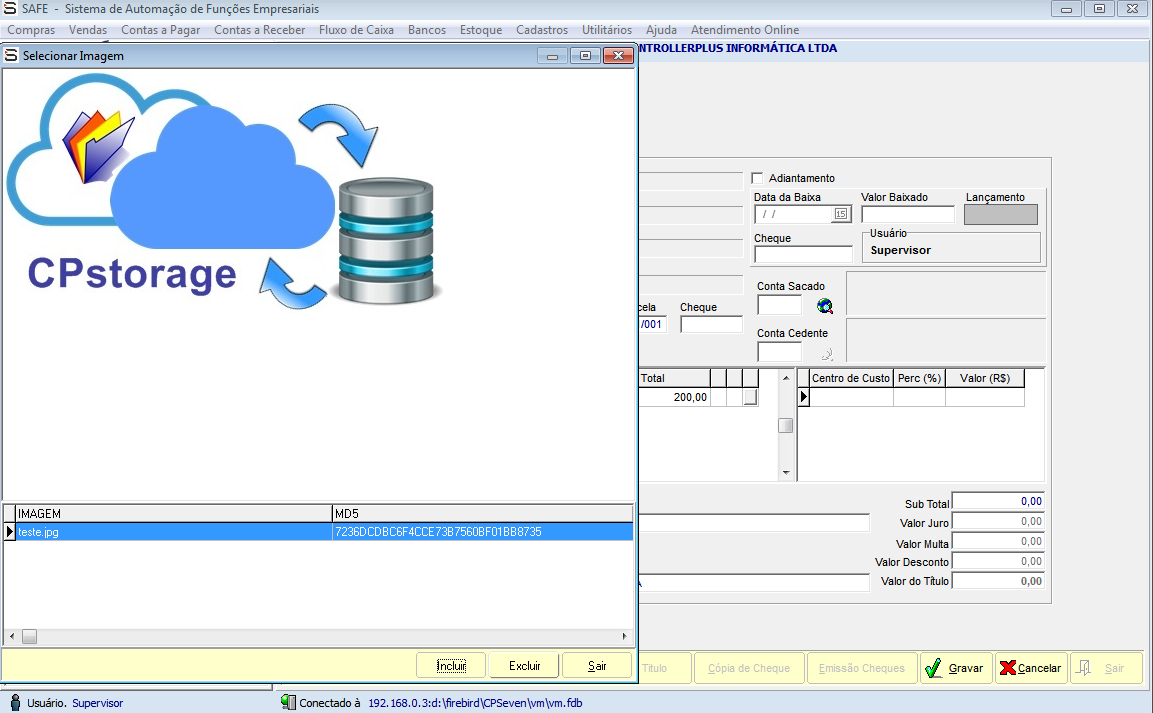
Task: Open the Cadastros menu
Action: click(542, 29)
